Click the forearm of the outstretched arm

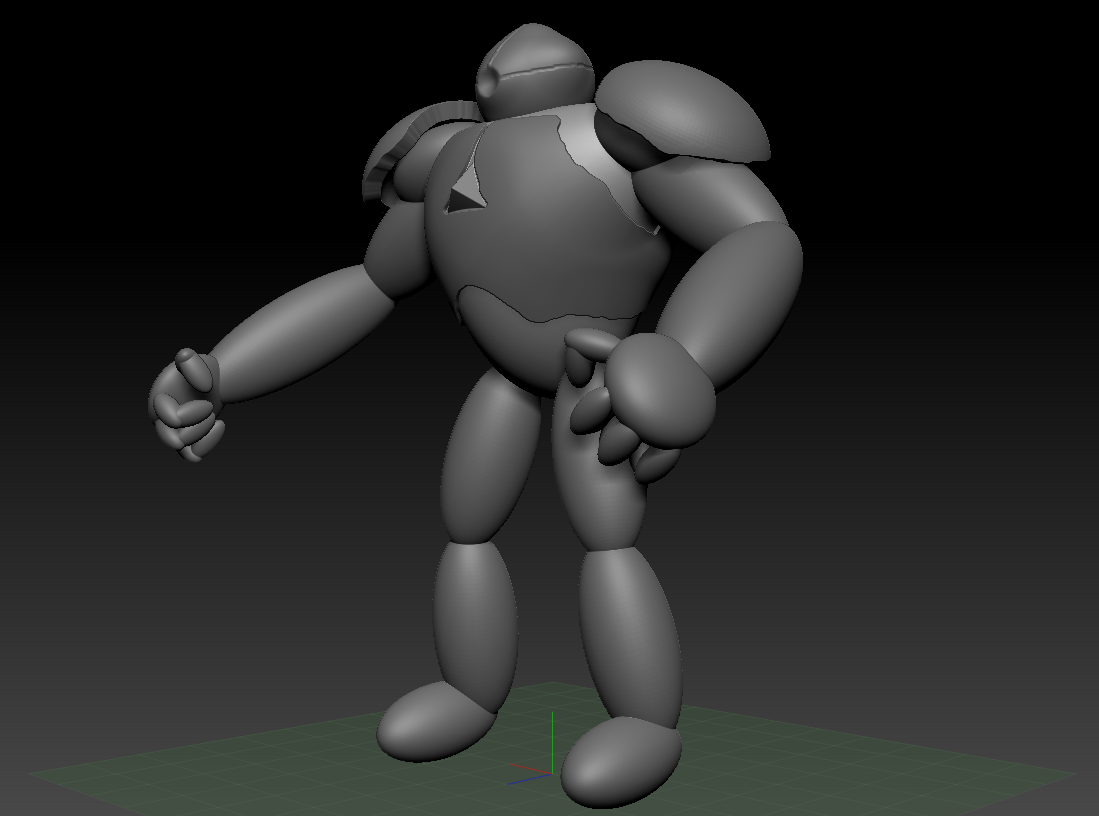pyautogui.click(x=301, y=334)
